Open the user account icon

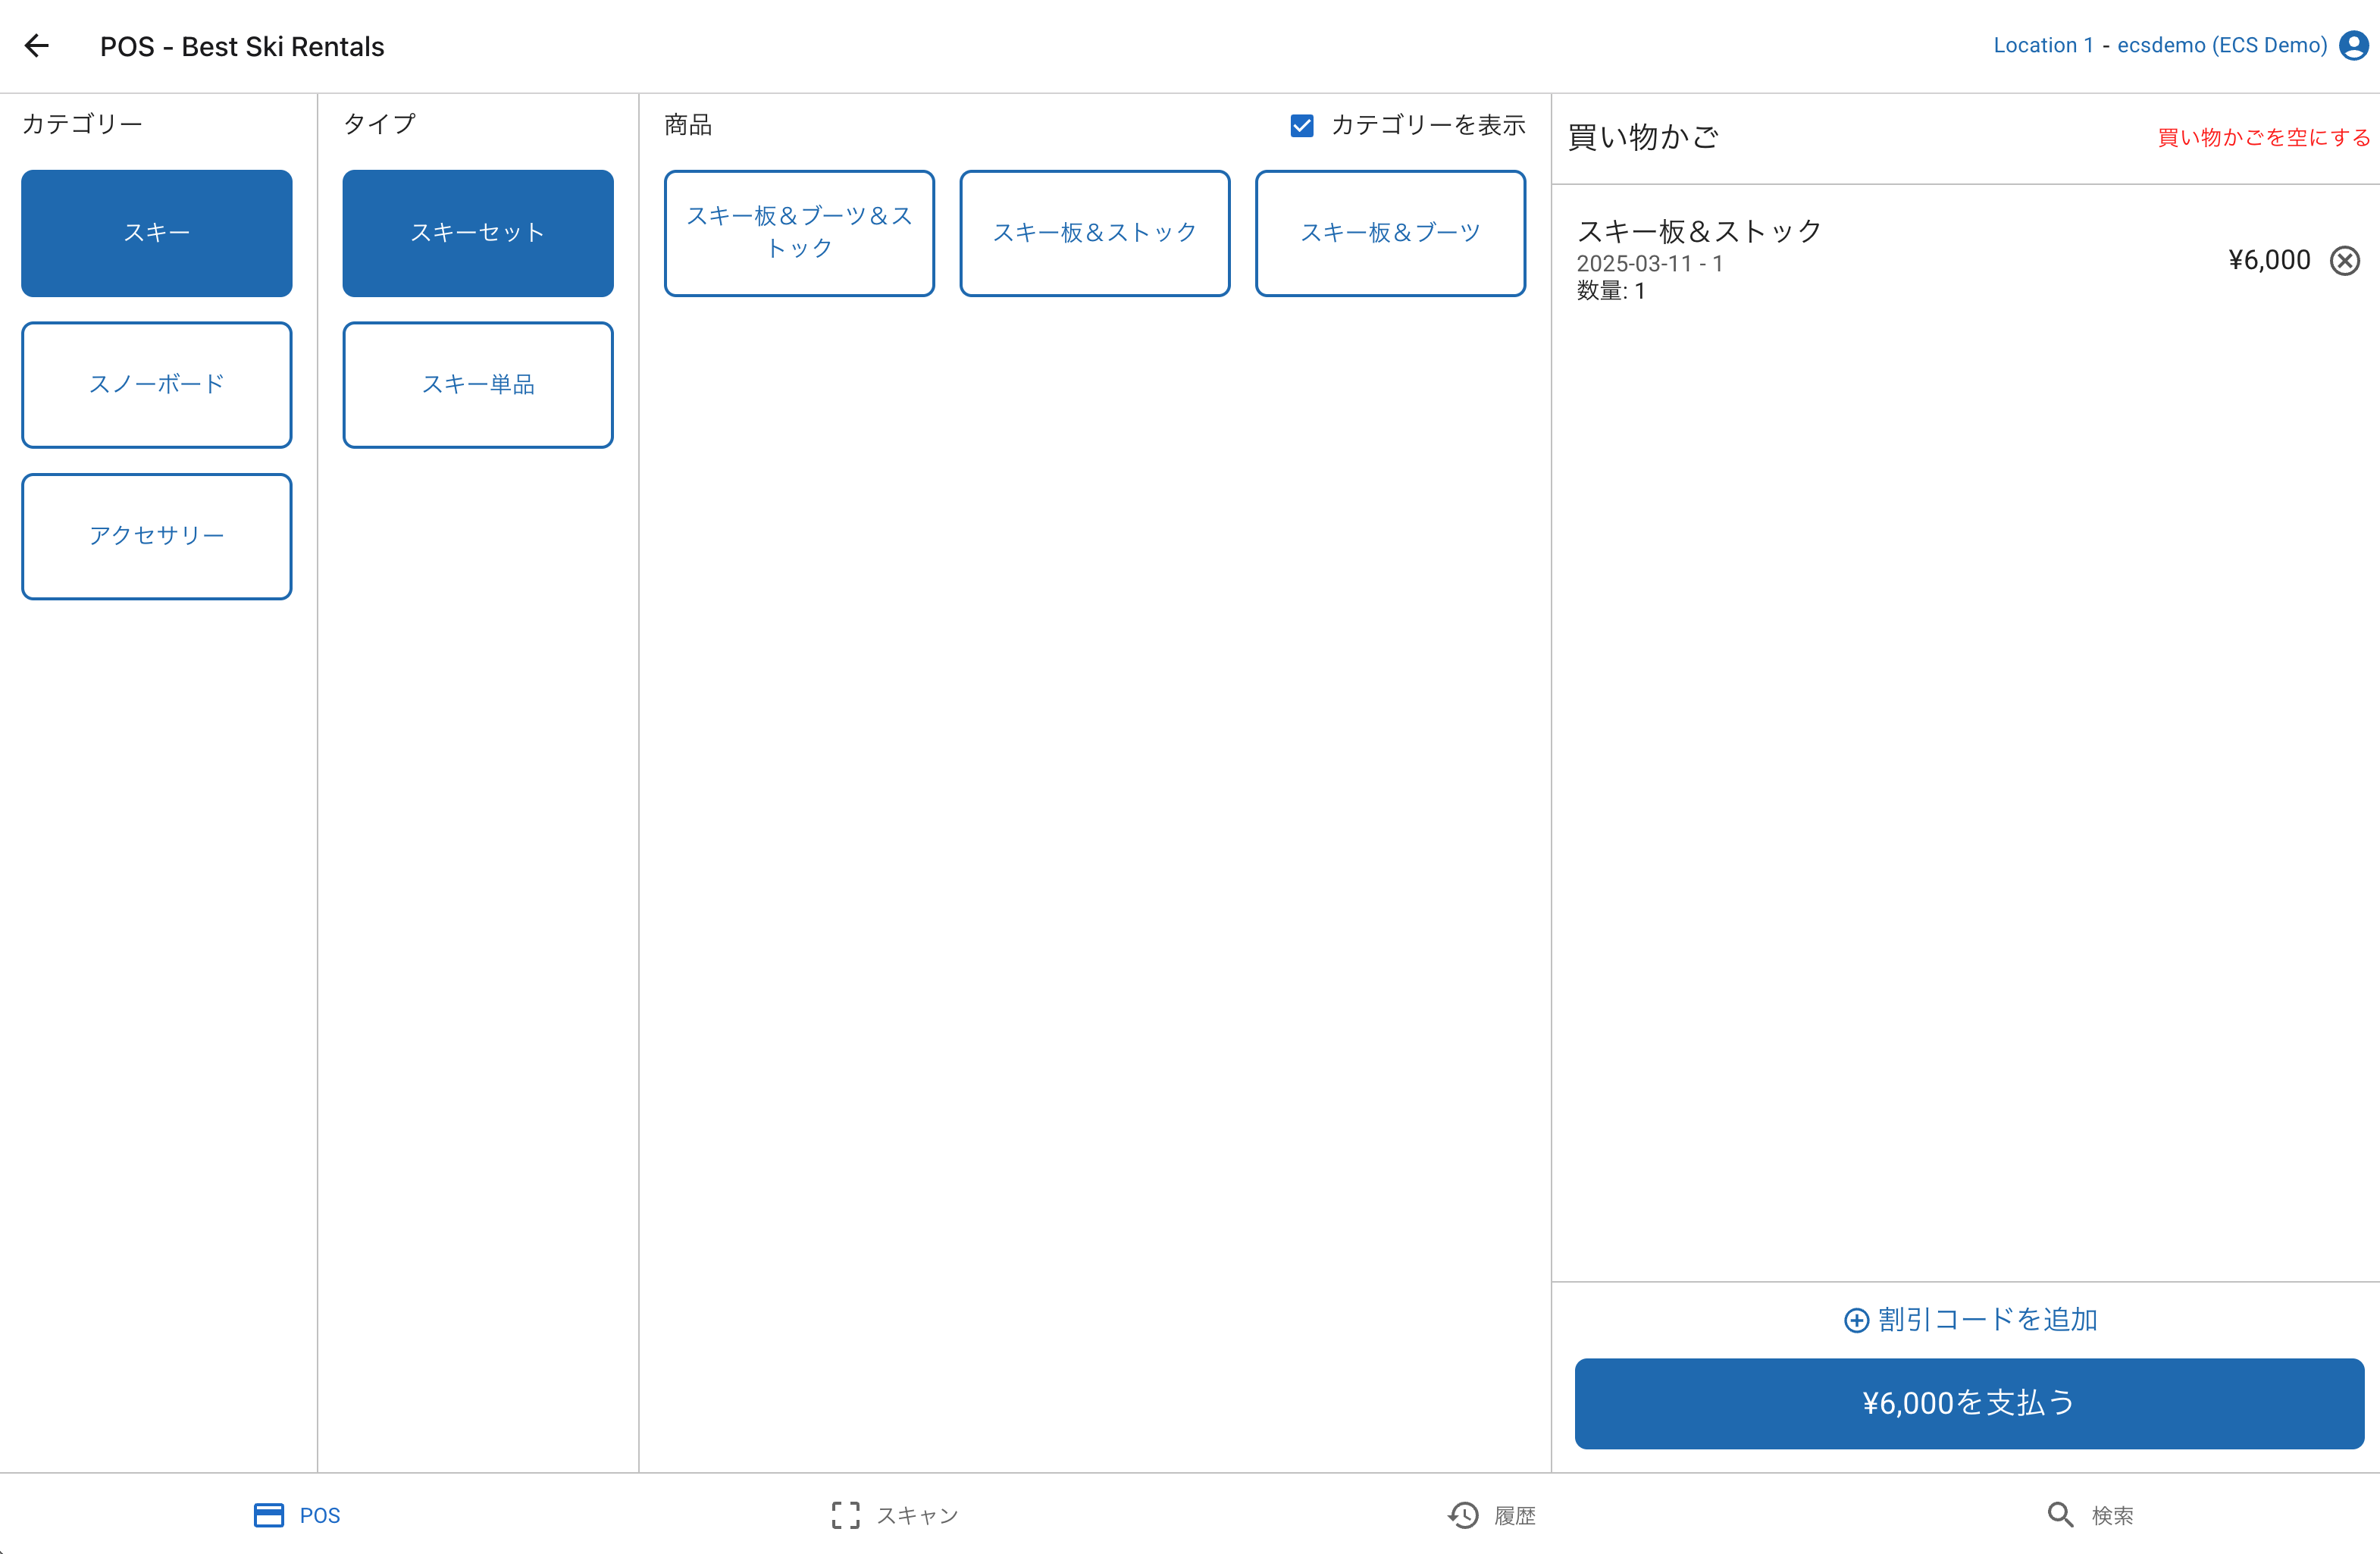click(x=2352, y=45)
